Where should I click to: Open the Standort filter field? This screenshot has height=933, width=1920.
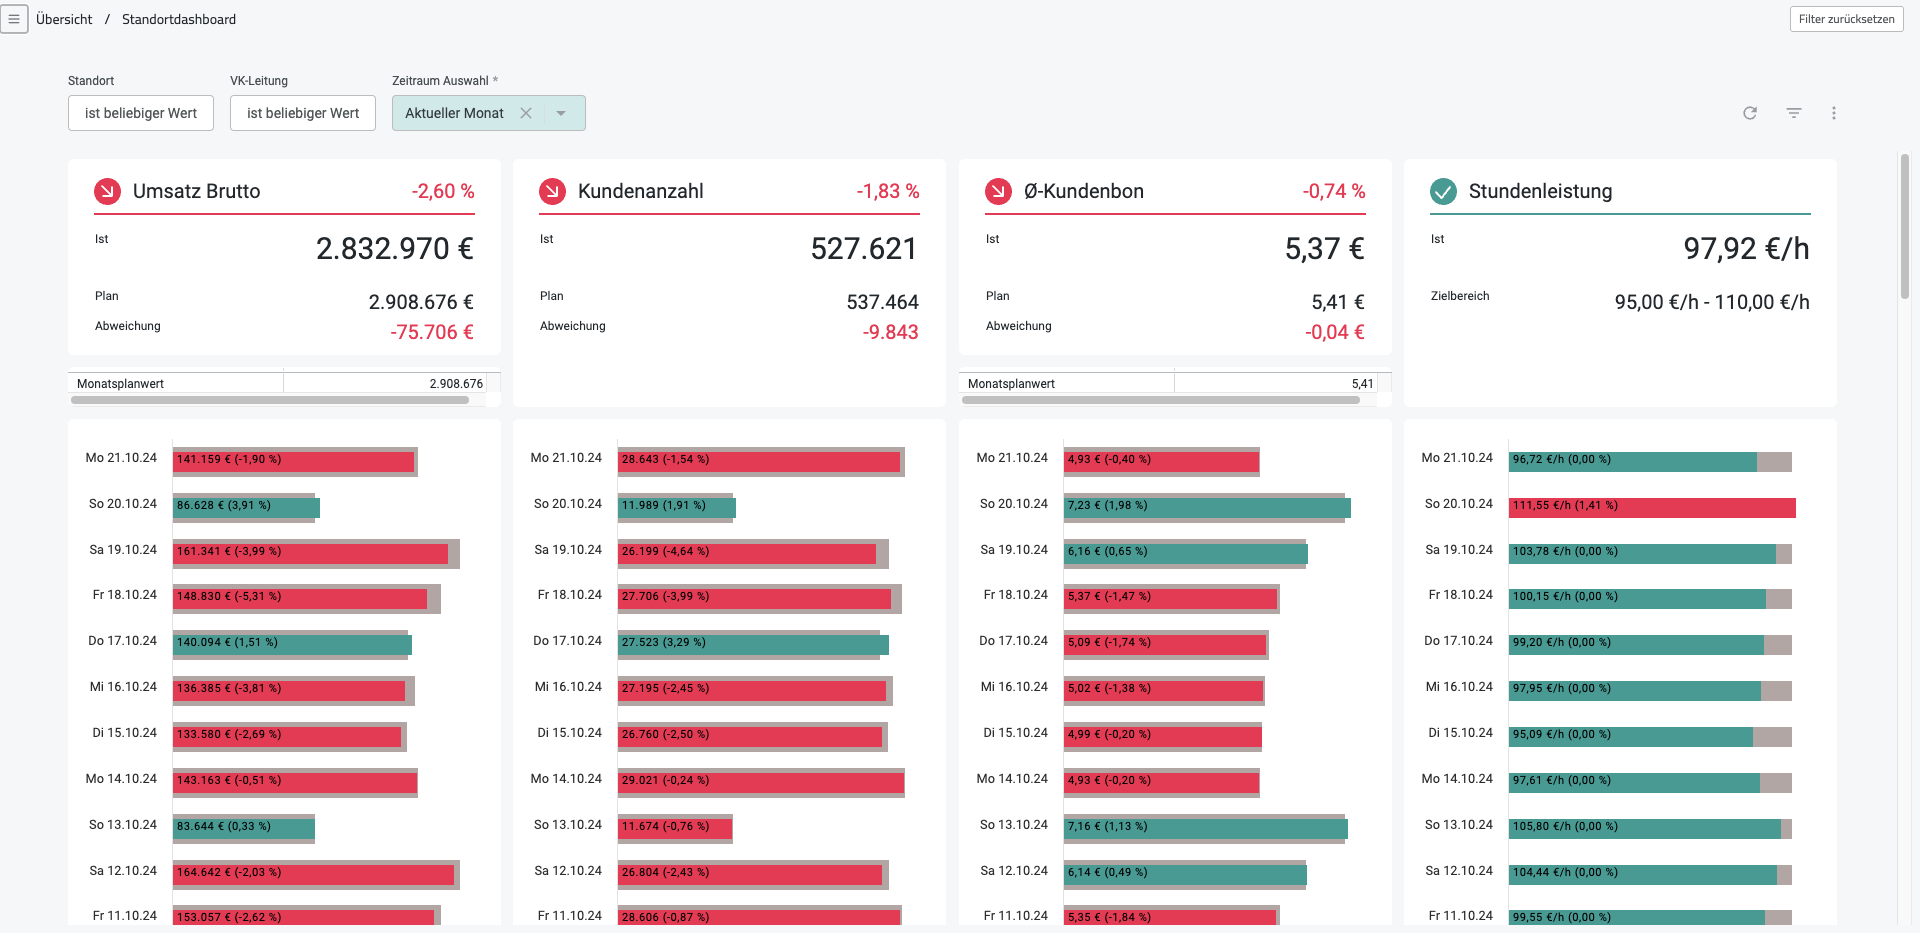pyautogui.click(x=141, y=113)
